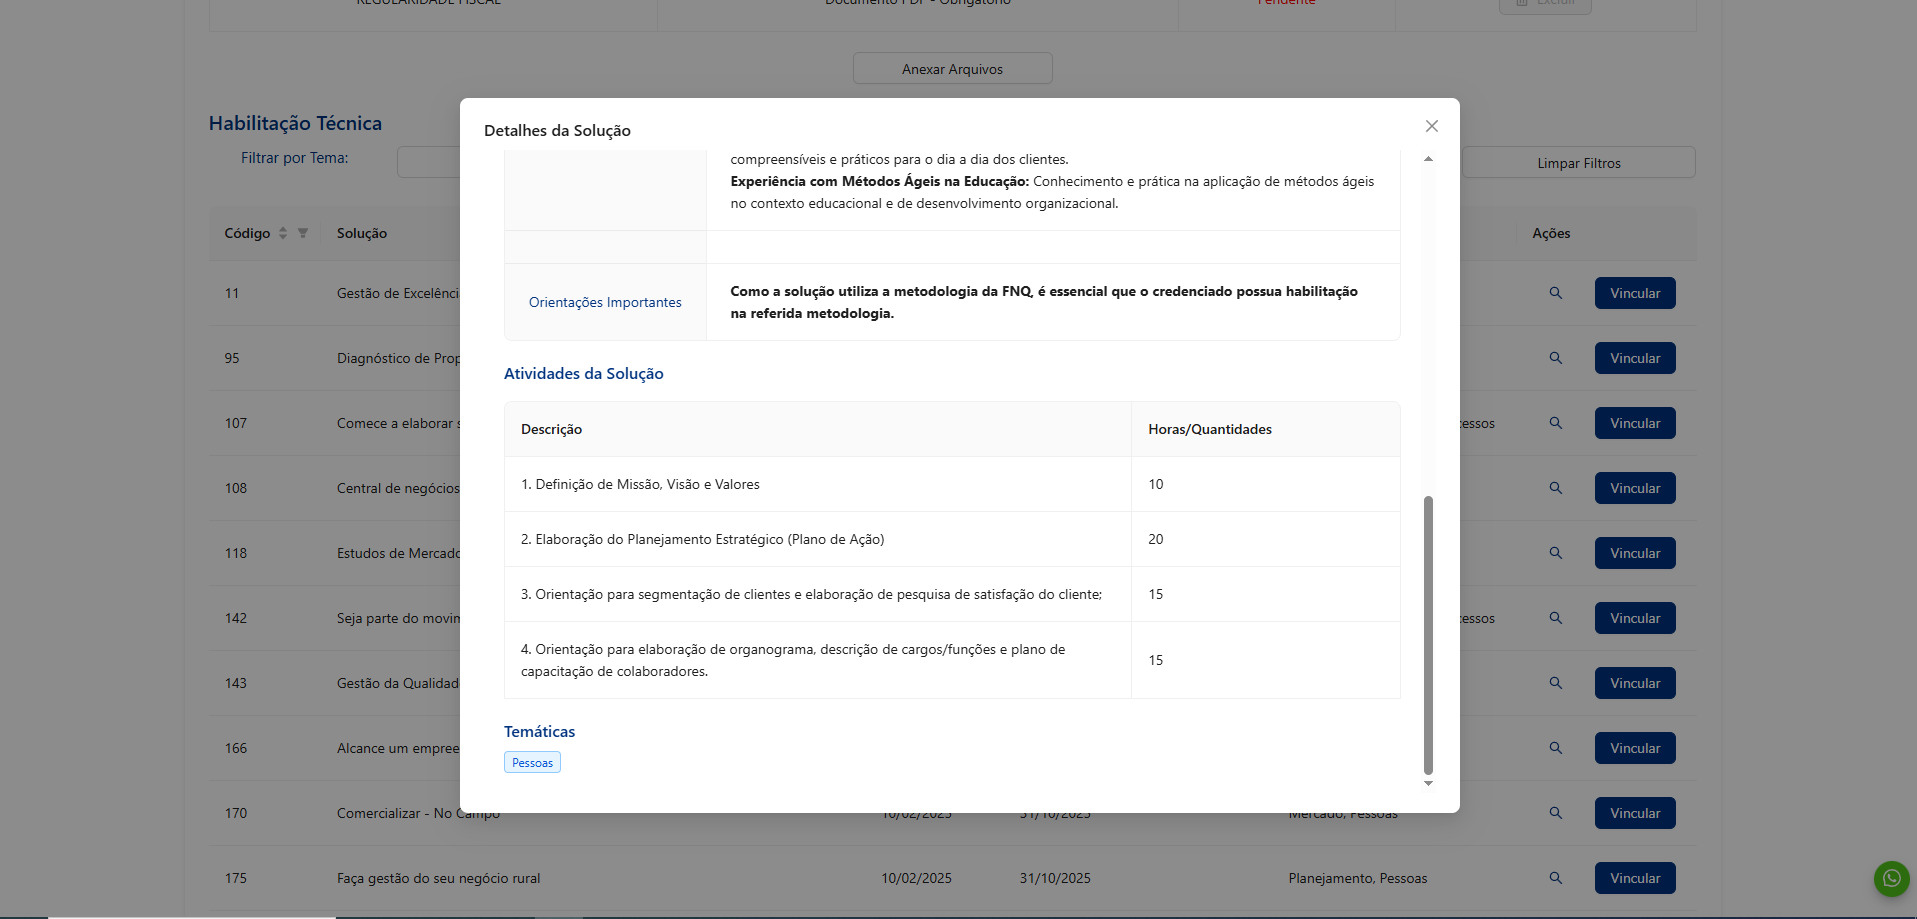
Task: Click the Orientações Importantes label
Action: click(605, 302)
